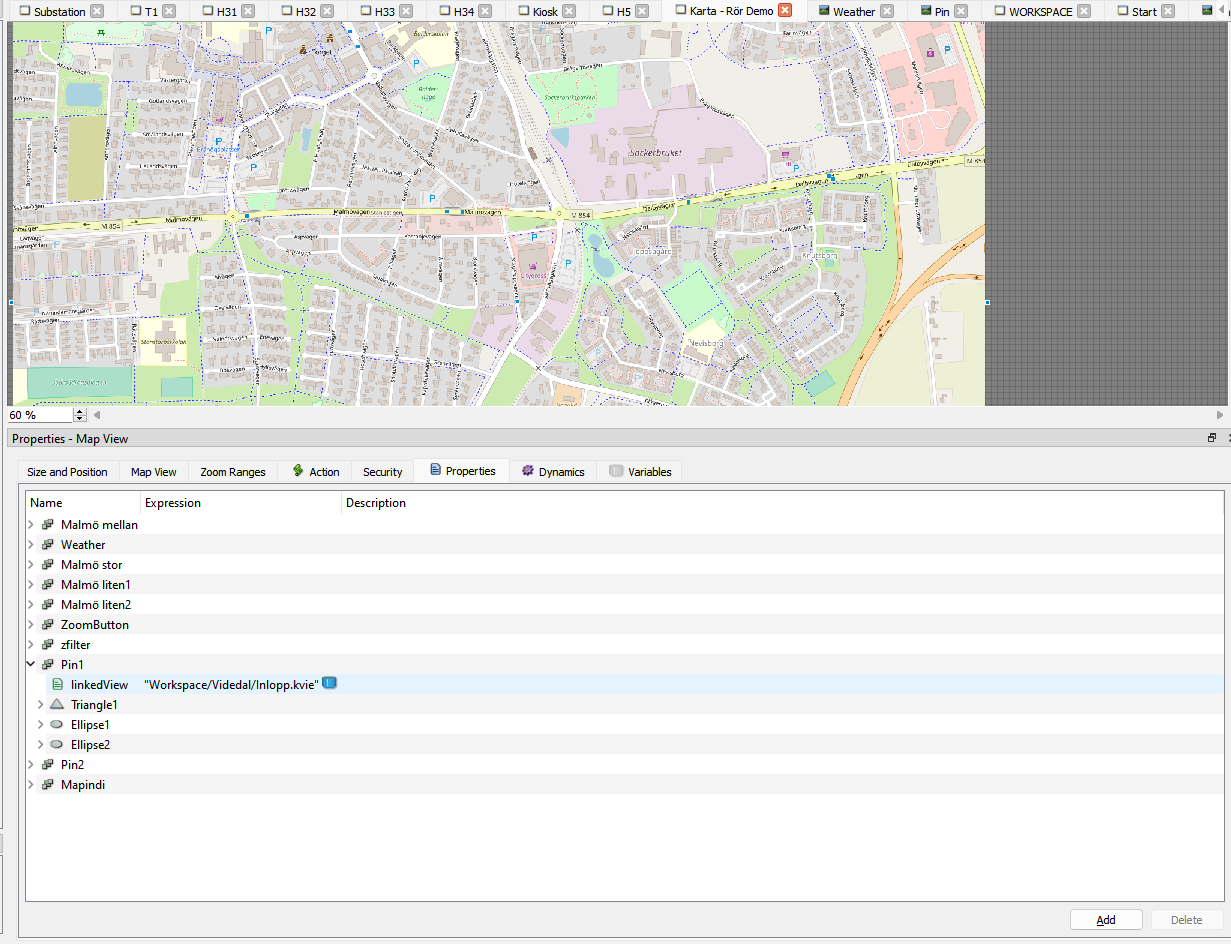Close the Karta - Rör Demo tab
The height and width of the screenshot is (944, 1231).
785,11
